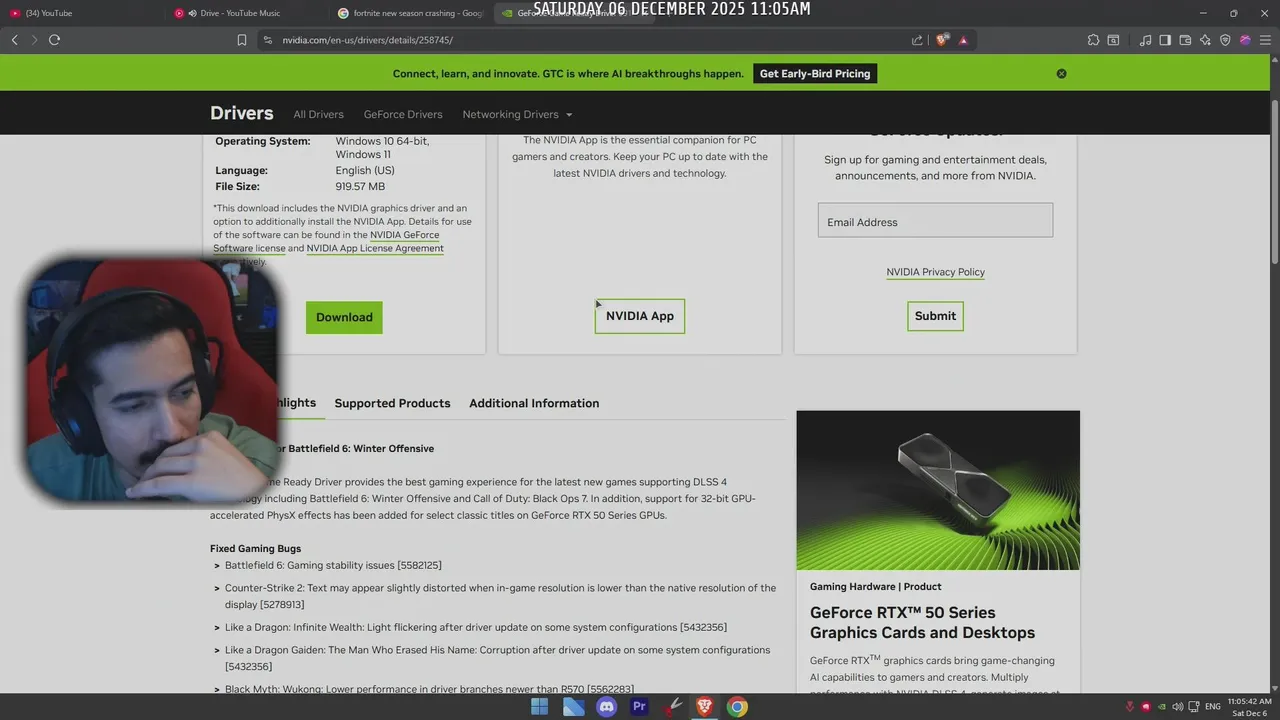The image size is (1280, 720).
Task: Open the browser profile avatar icon
Action: (1245, 40)
